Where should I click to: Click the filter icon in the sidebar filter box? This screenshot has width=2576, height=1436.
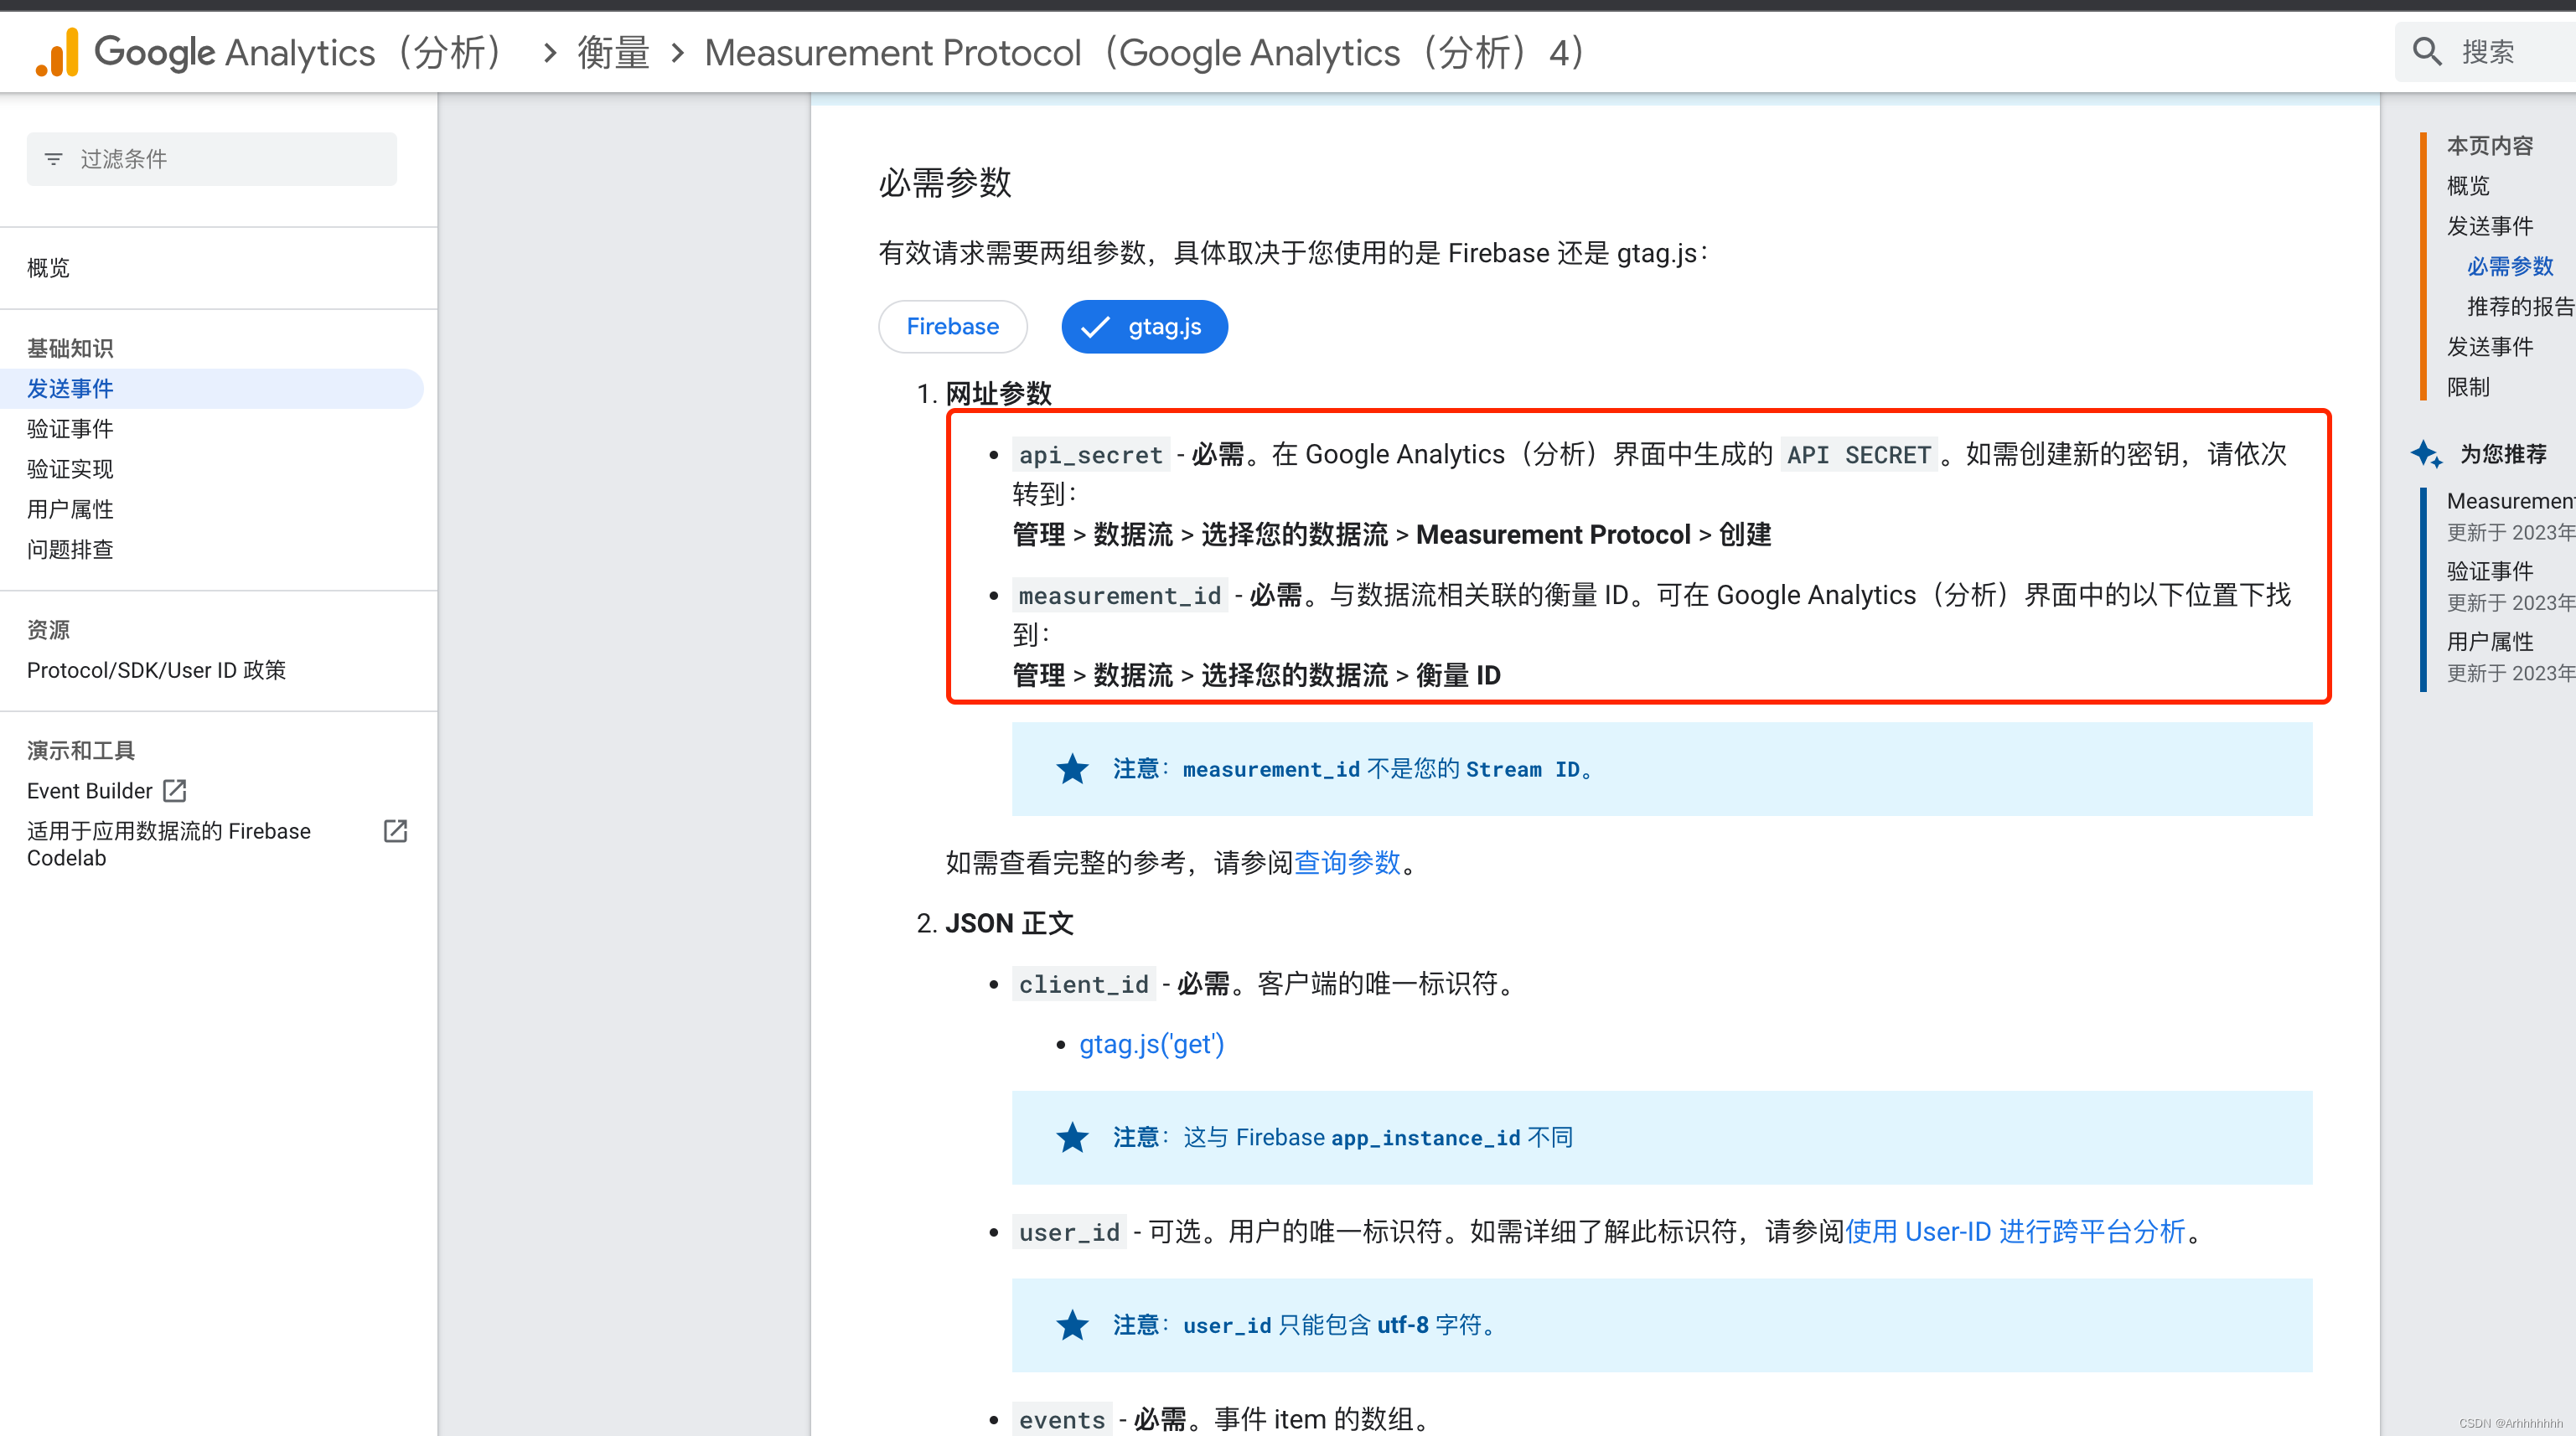[x=54, y=159]
